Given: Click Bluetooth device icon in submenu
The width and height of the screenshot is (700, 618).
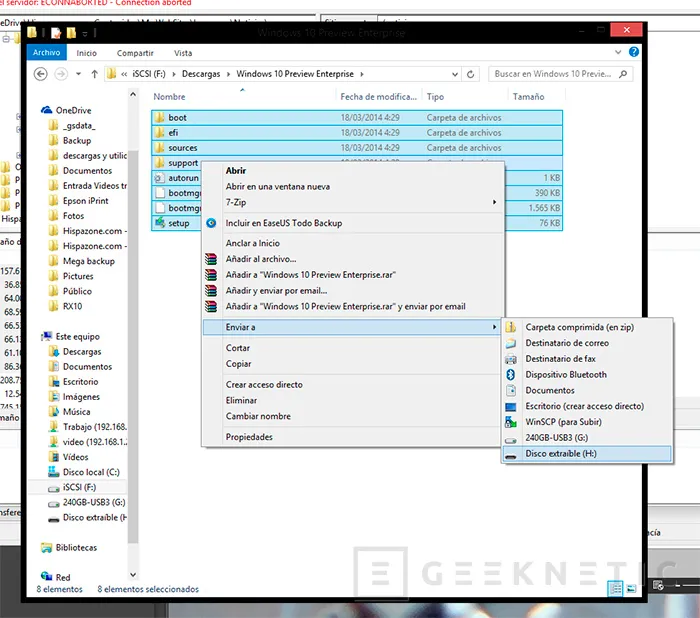Looking at the screenshot, I should (x=511, y=375).
